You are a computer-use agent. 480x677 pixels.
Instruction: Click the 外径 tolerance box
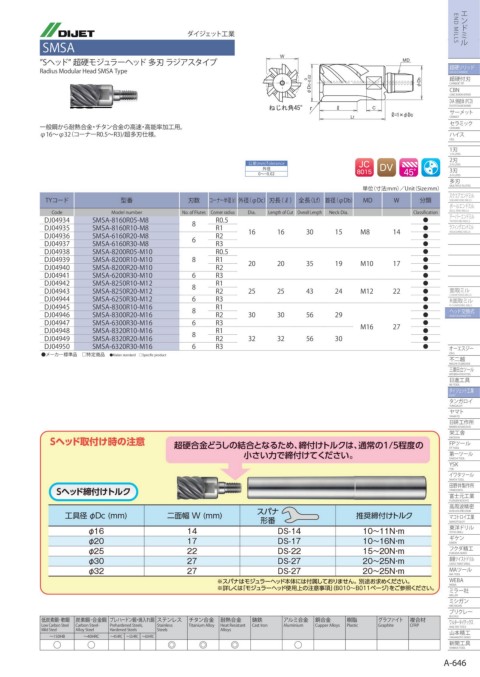266,169
